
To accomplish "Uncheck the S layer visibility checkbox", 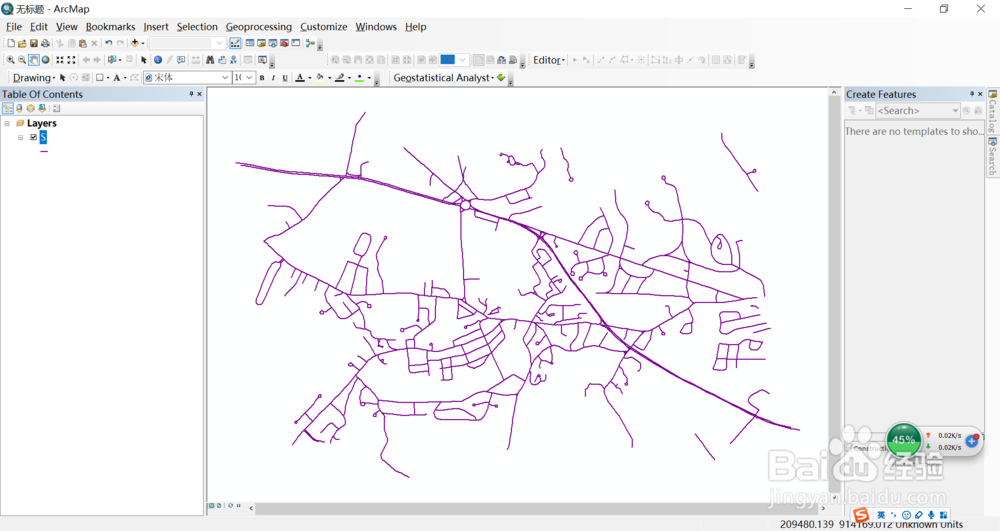I will (x=34, y=137).
